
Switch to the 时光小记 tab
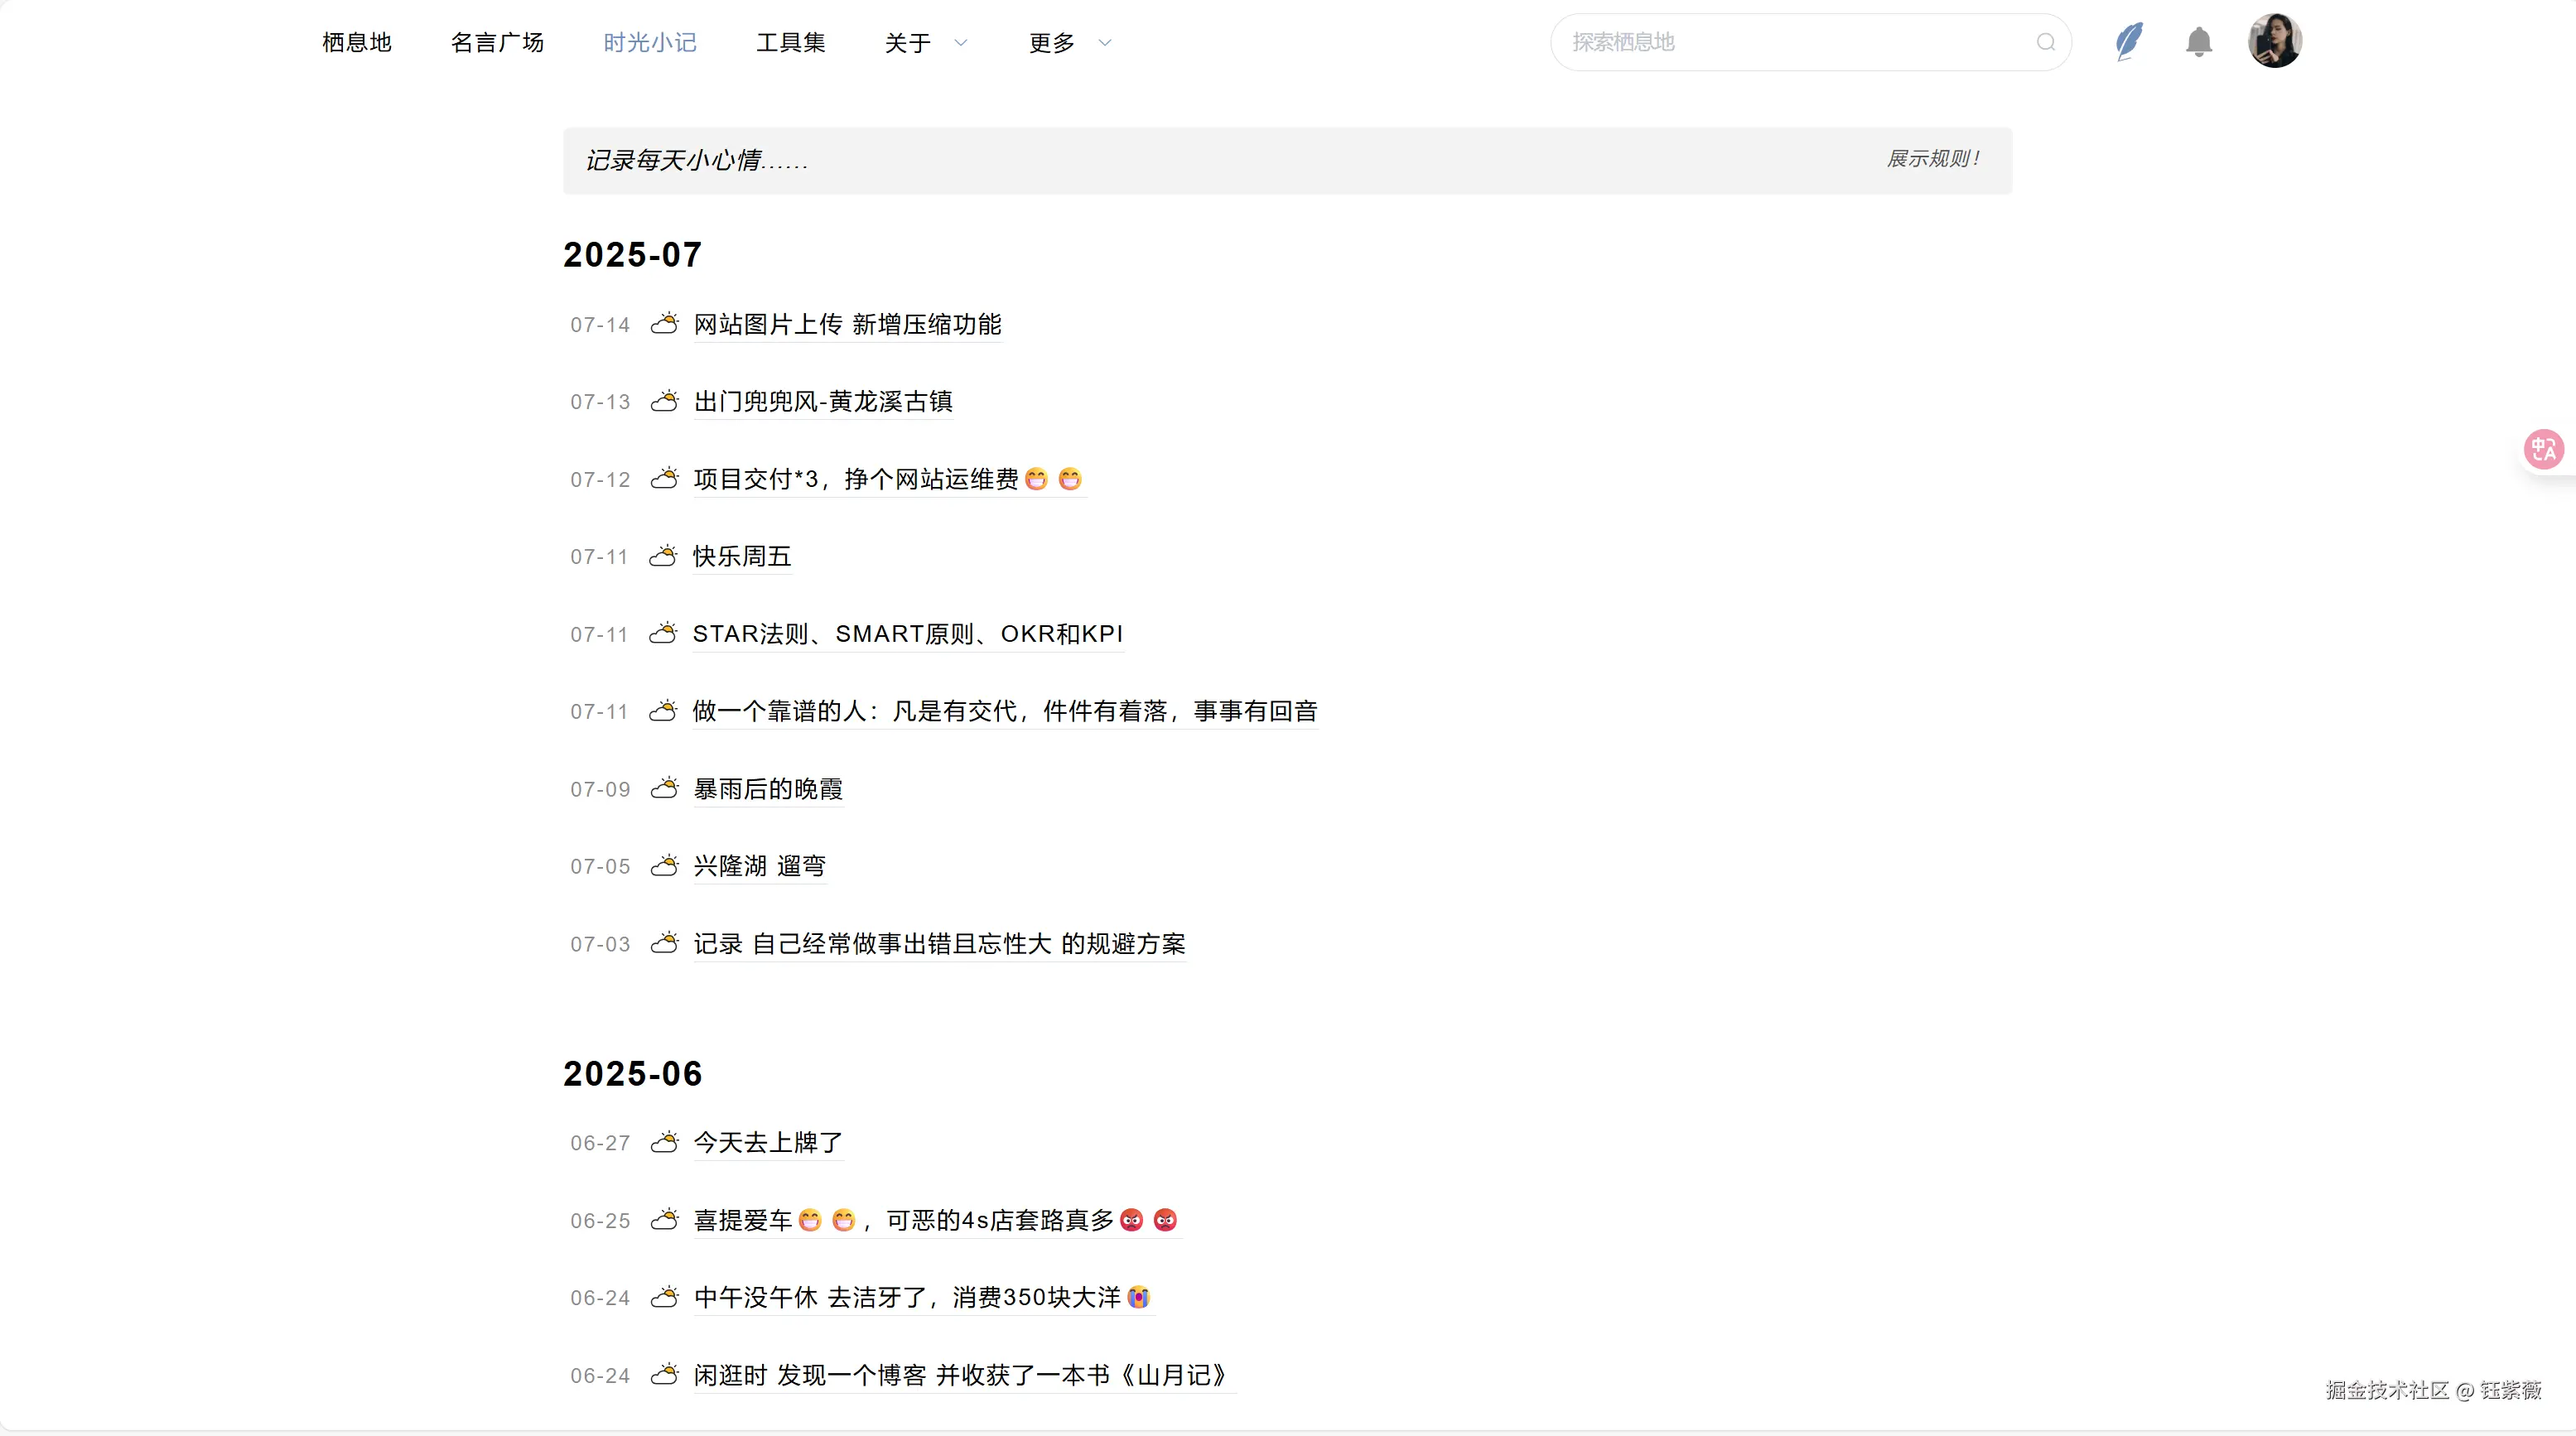[649, 42]
